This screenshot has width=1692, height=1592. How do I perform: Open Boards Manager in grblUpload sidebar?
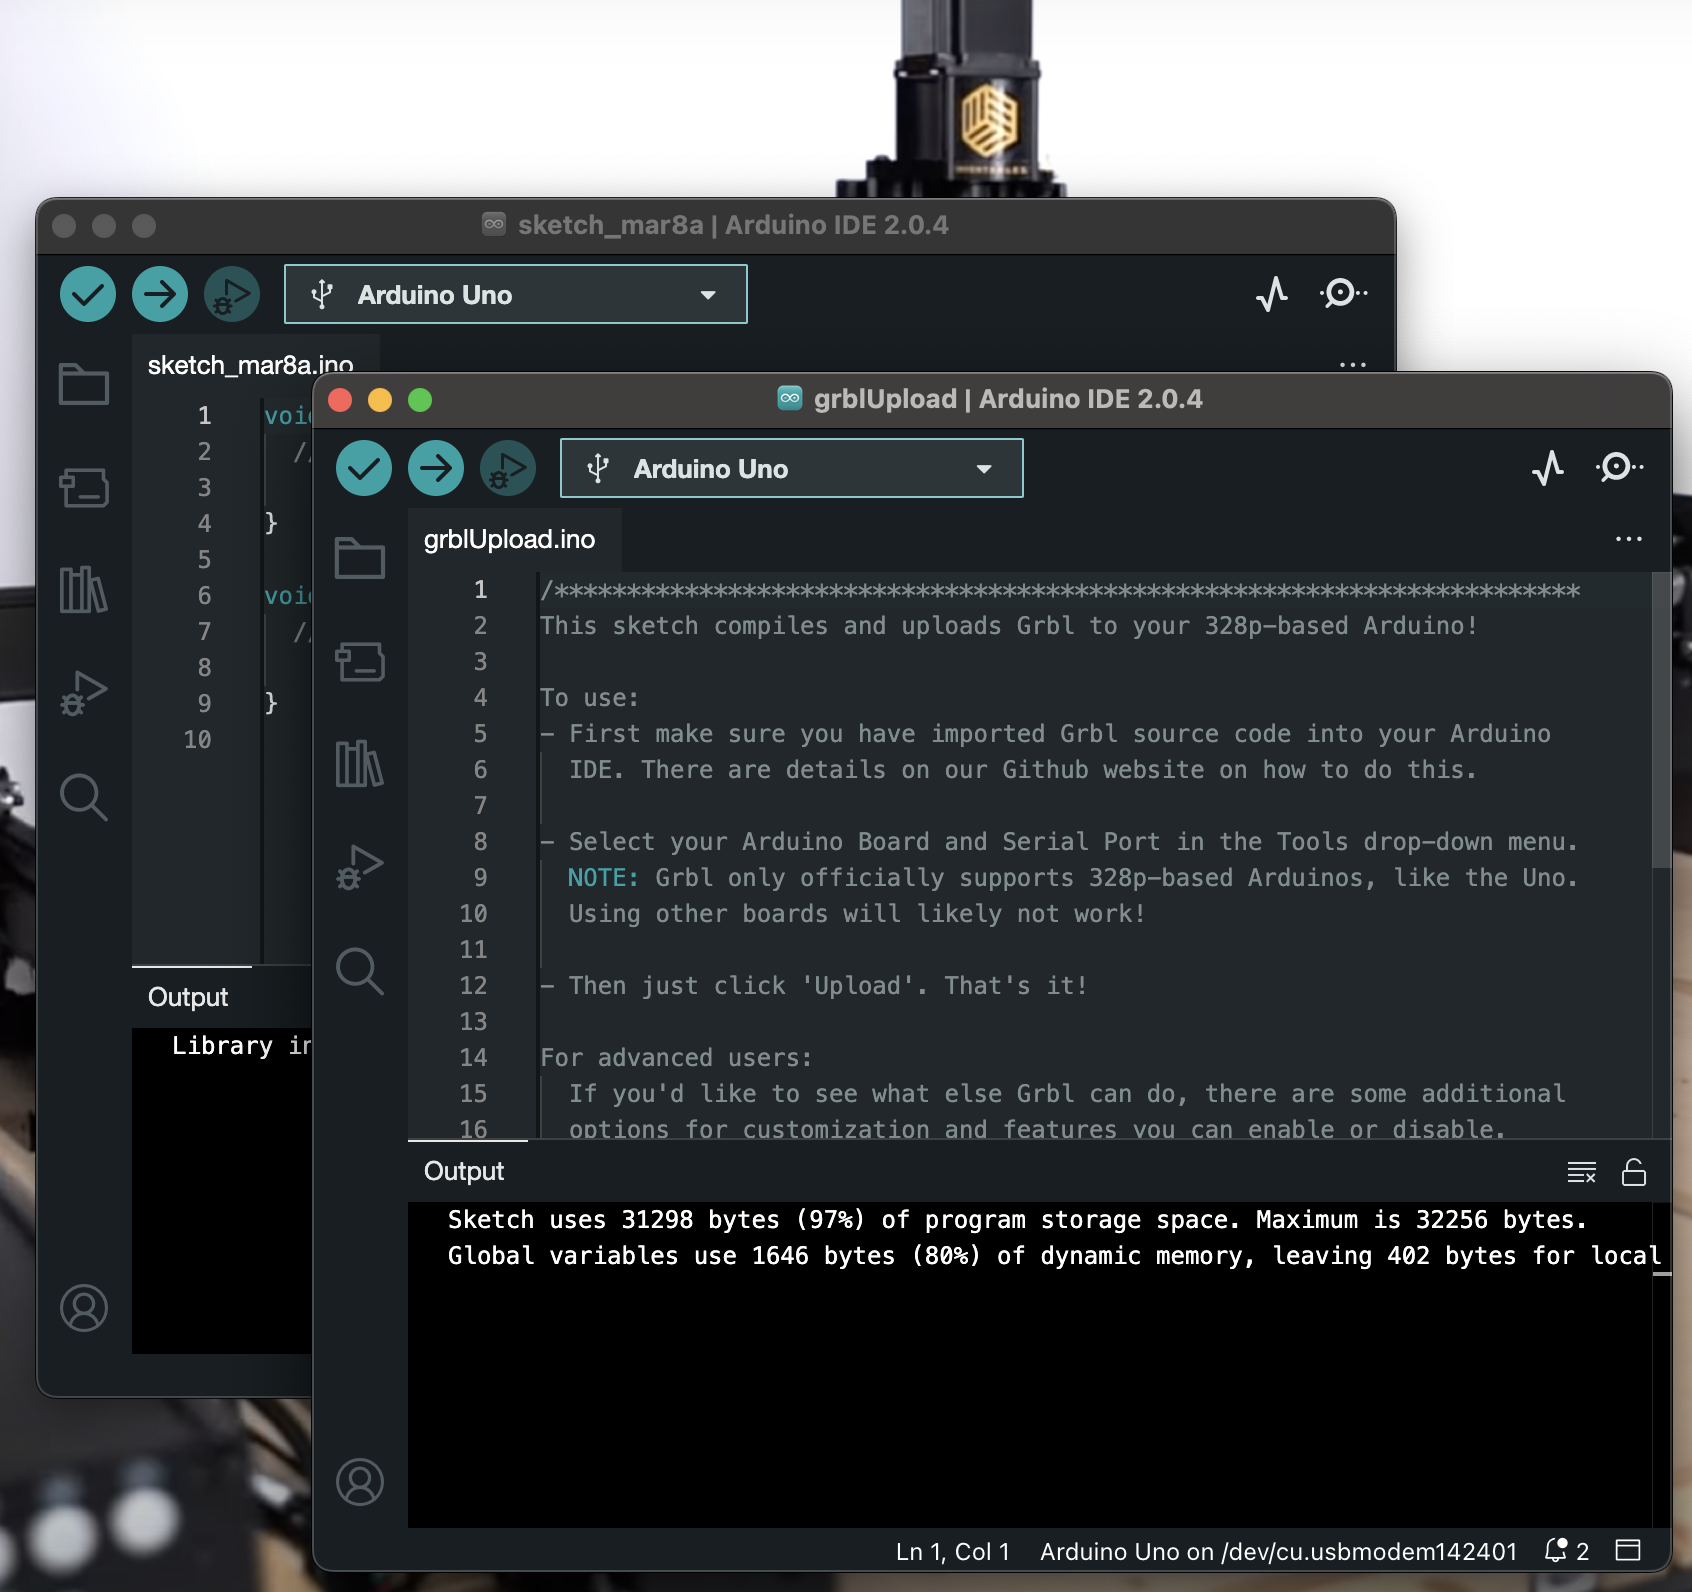point(360,661)
